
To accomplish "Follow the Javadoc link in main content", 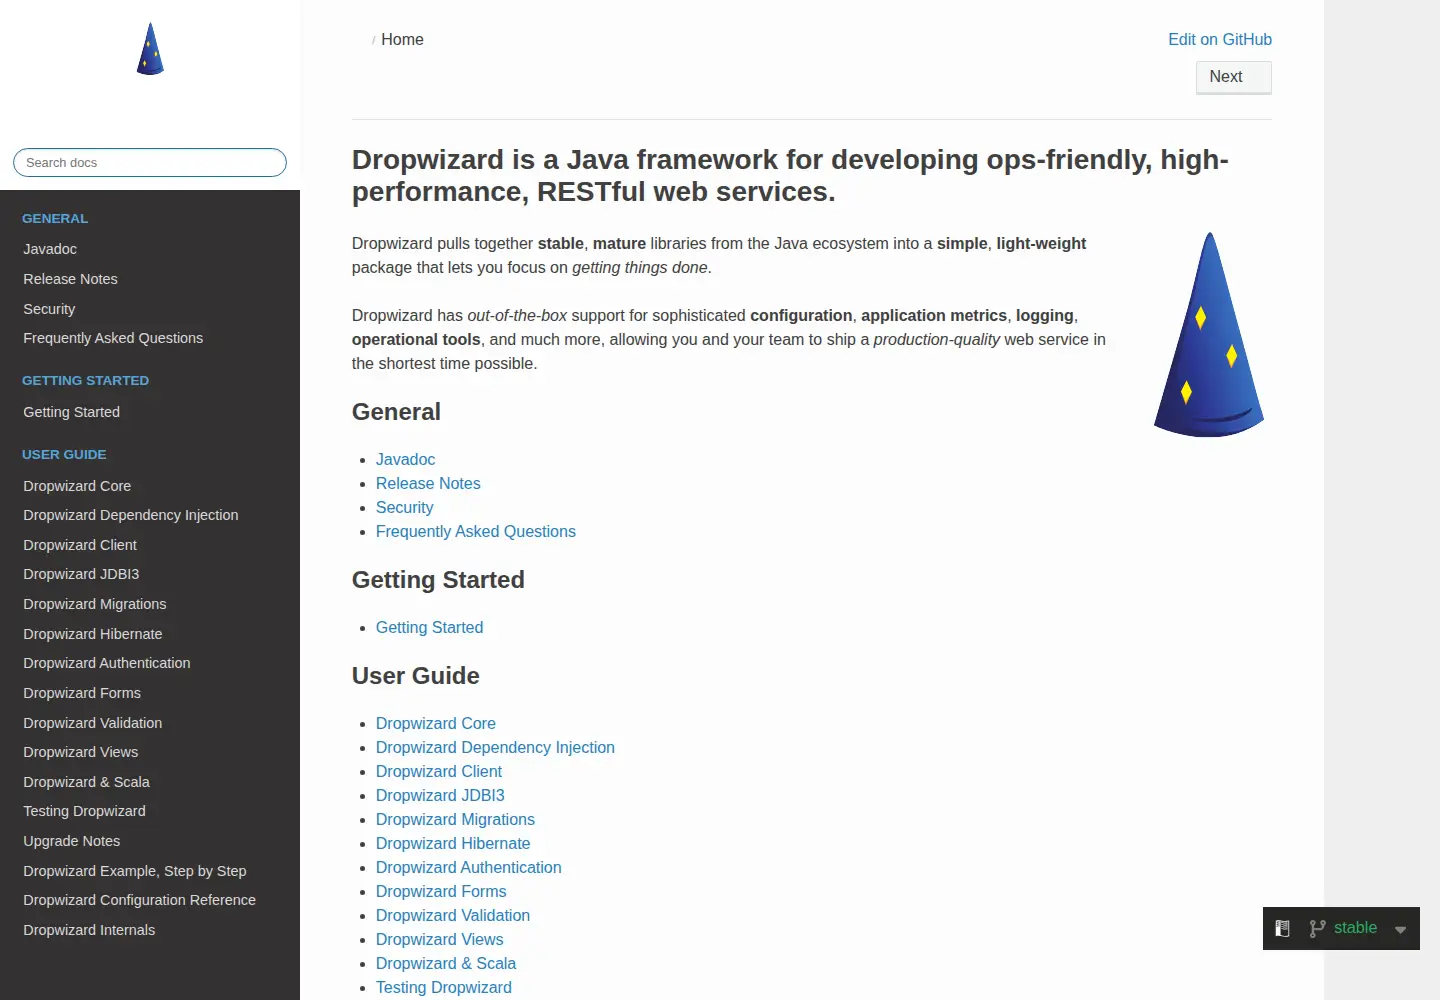I will [x=405, y=459].
